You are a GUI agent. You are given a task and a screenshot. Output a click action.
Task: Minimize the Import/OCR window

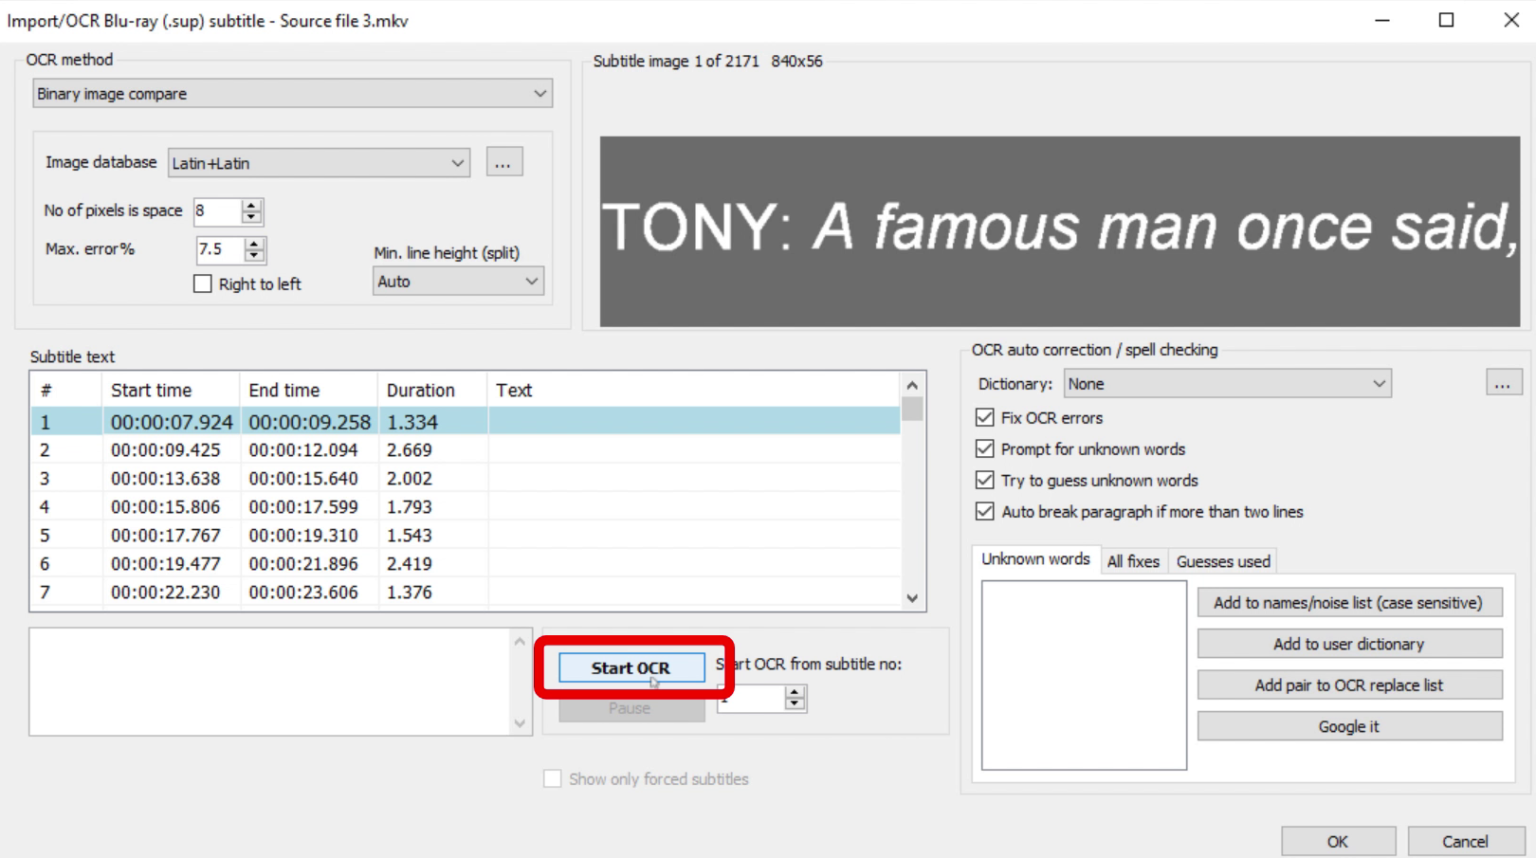pos(1382,20)
